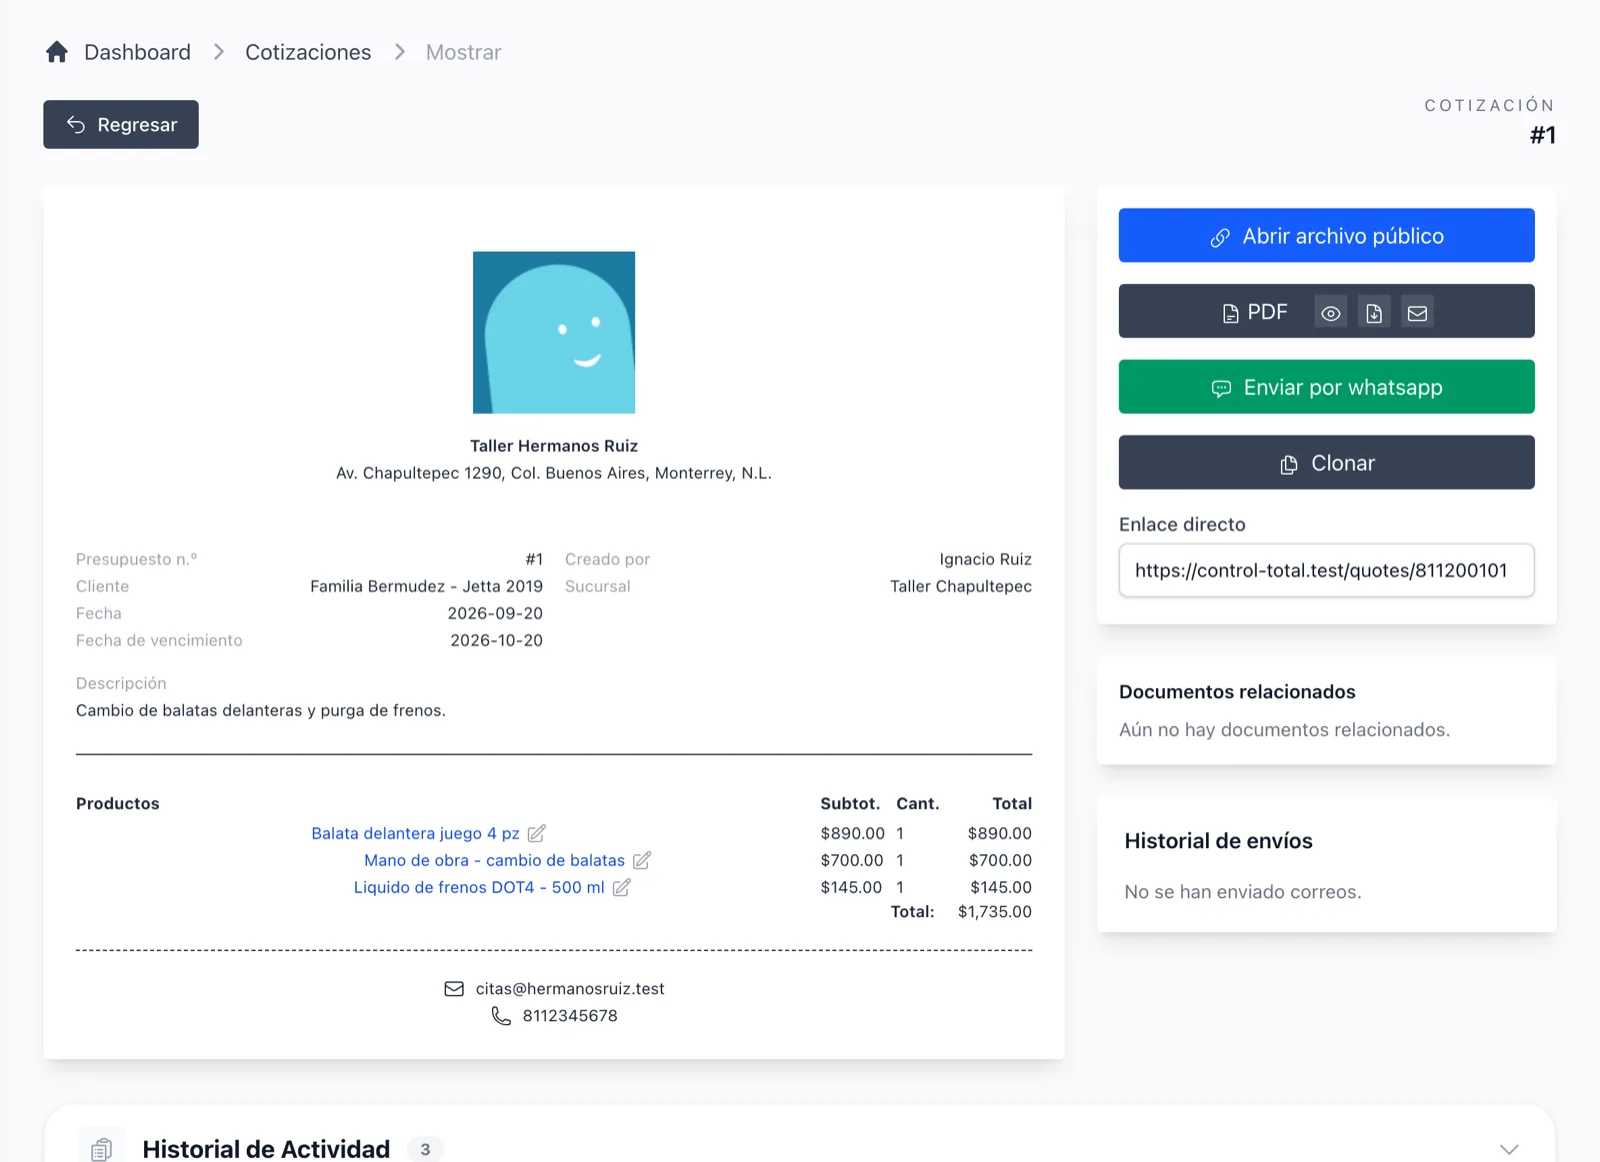Click the Enlace directo URL field
The image size is (1600, 1162).
[1326, 570]
